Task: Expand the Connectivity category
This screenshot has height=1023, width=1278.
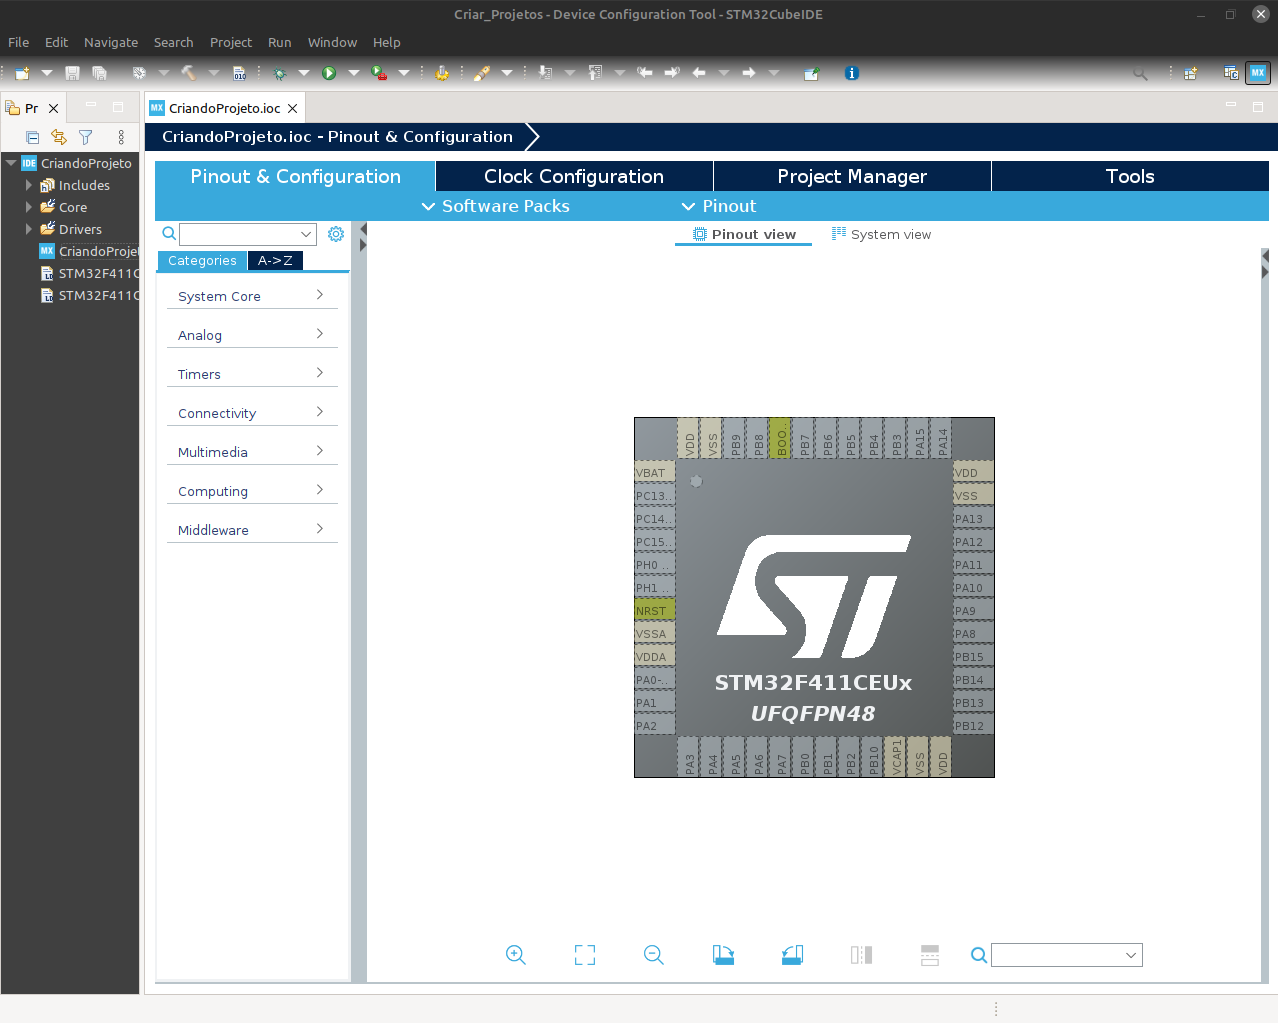Action: [x=252, y=413]
